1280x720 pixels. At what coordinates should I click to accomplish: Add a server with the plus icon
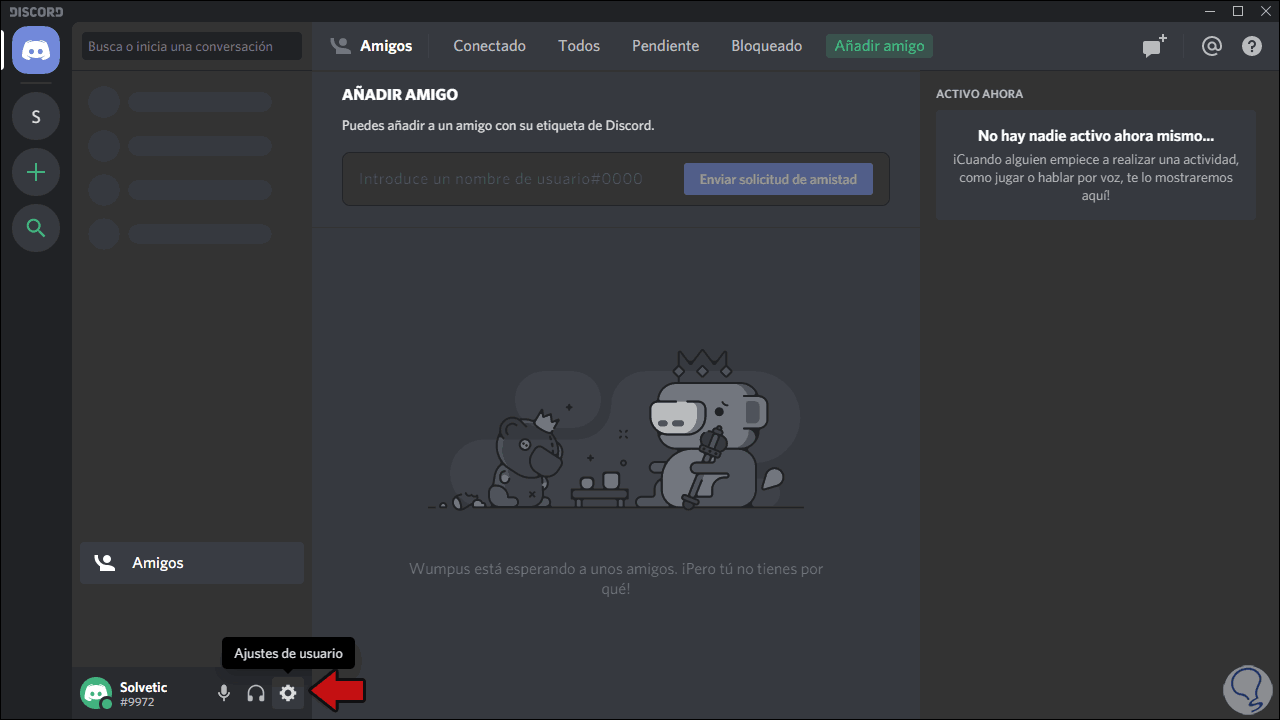tap(36, 173)
